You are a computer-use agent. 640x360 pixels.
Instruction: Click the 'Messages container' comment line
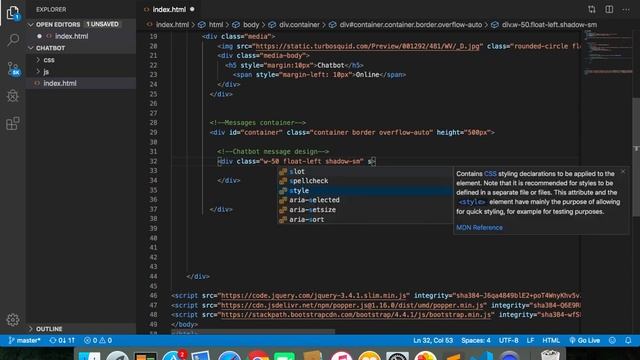(258, 122)
